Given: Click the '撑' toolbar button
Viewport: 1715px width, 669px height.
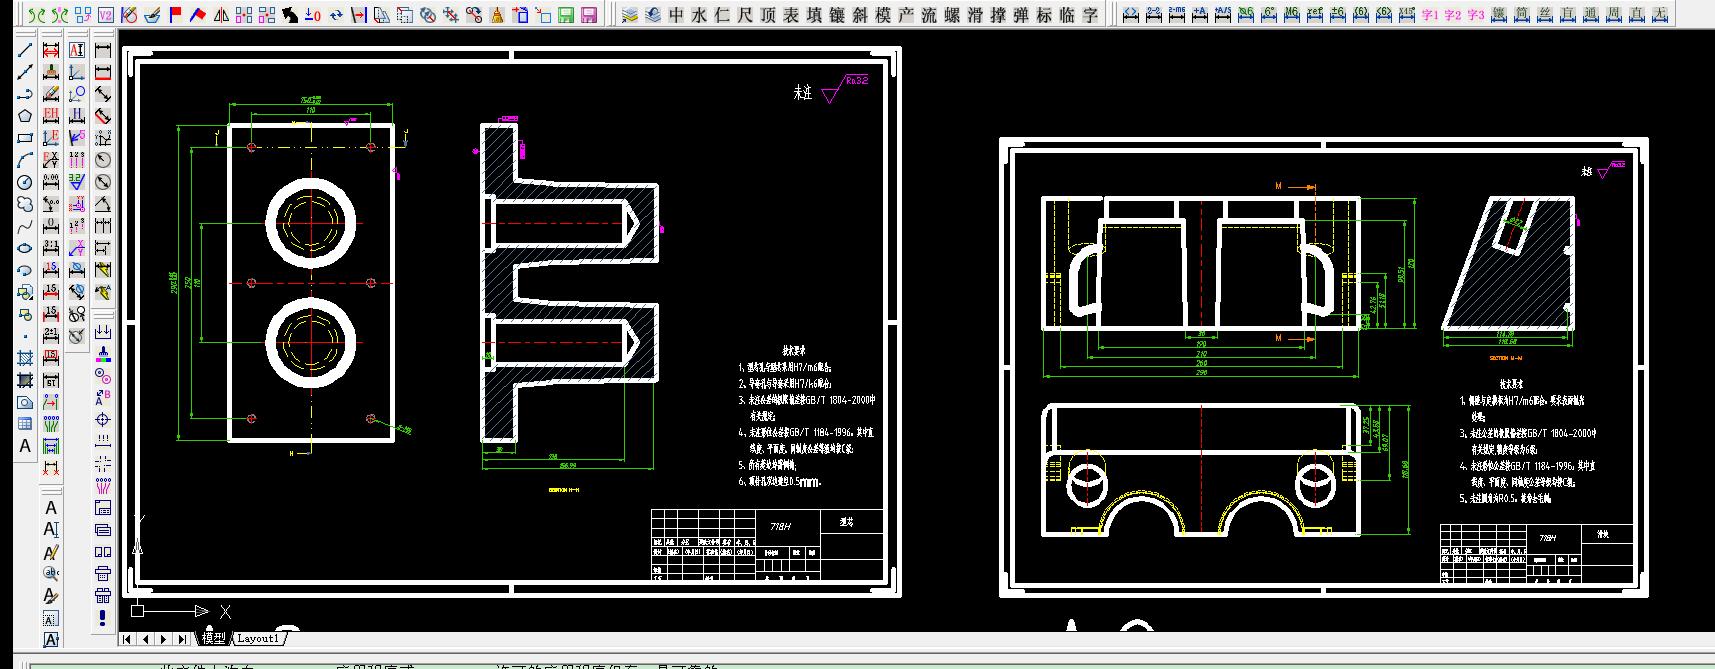Looking at the screenshot, I should [998, 15].
